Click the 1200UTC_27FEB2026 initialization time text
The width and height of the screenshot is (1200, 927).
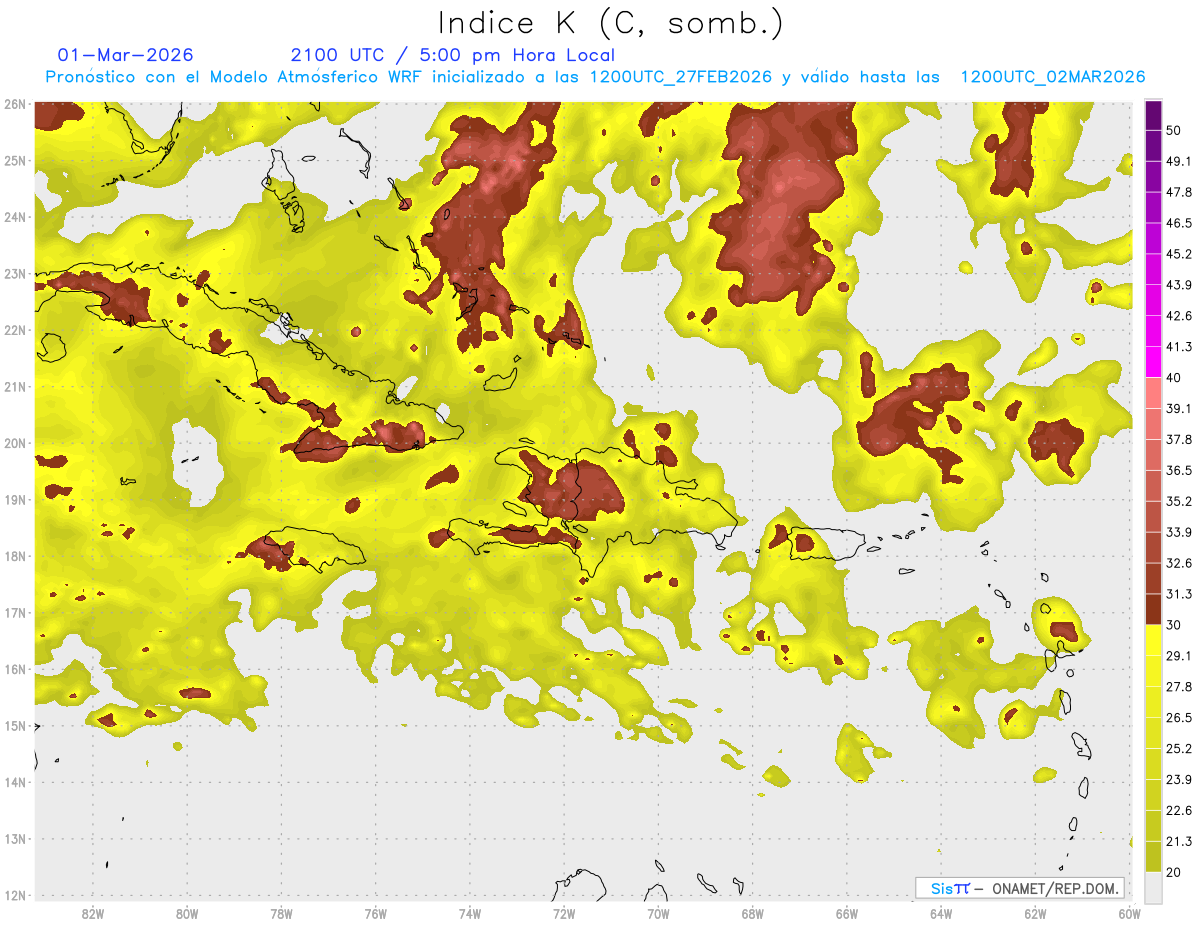coord(681,77)
